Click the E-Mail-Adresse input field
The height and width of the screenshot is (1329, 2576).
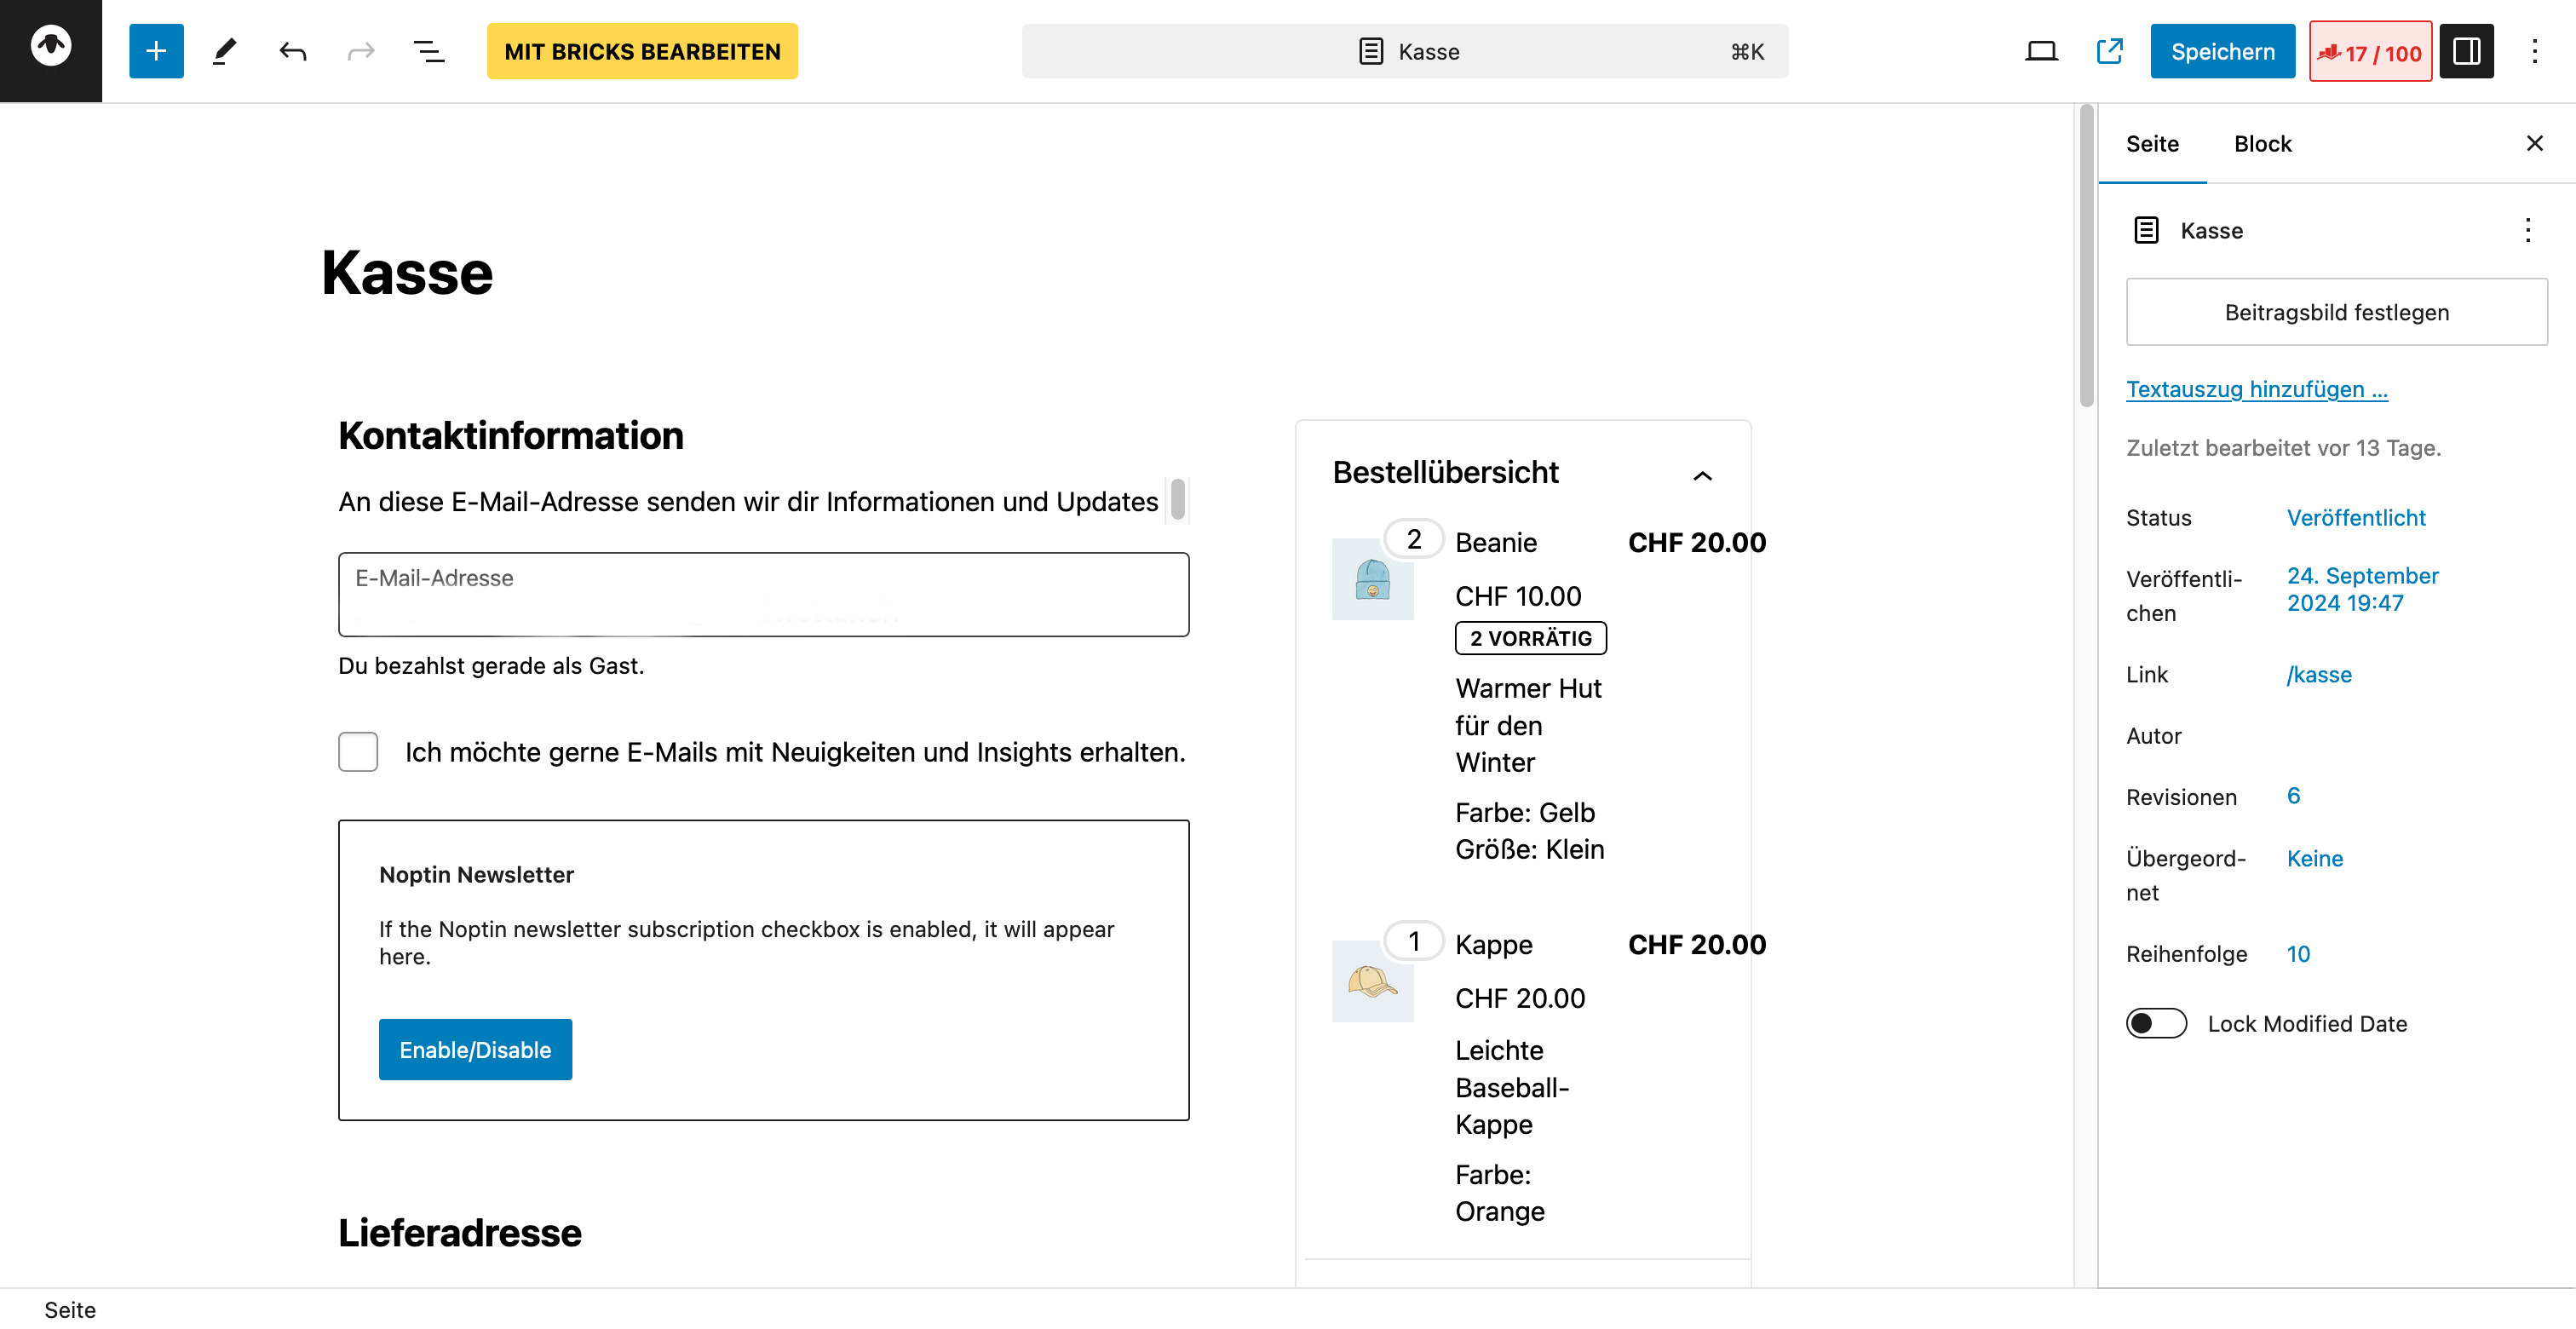pos(763,594)
